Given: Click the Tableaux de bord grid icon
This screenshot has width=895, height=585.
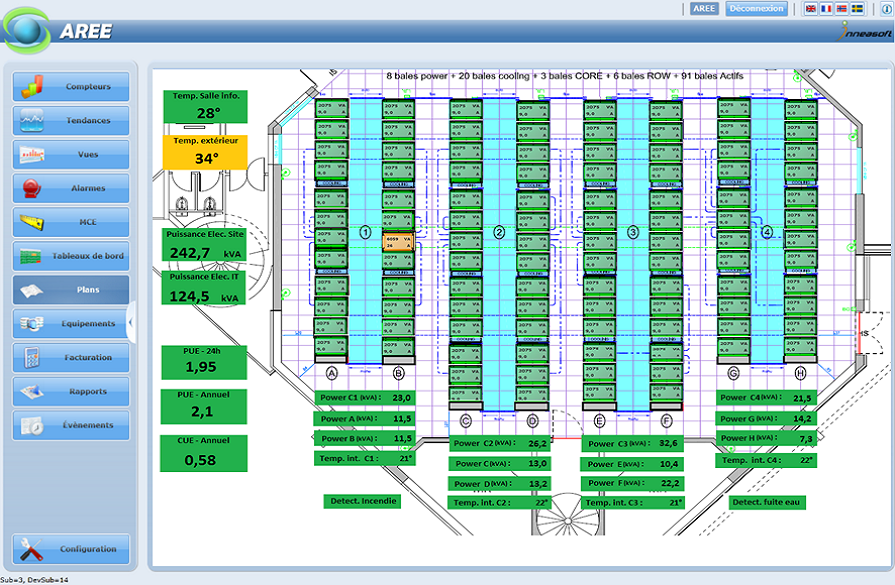Looking at the screenshot, I should pos(31,256).
